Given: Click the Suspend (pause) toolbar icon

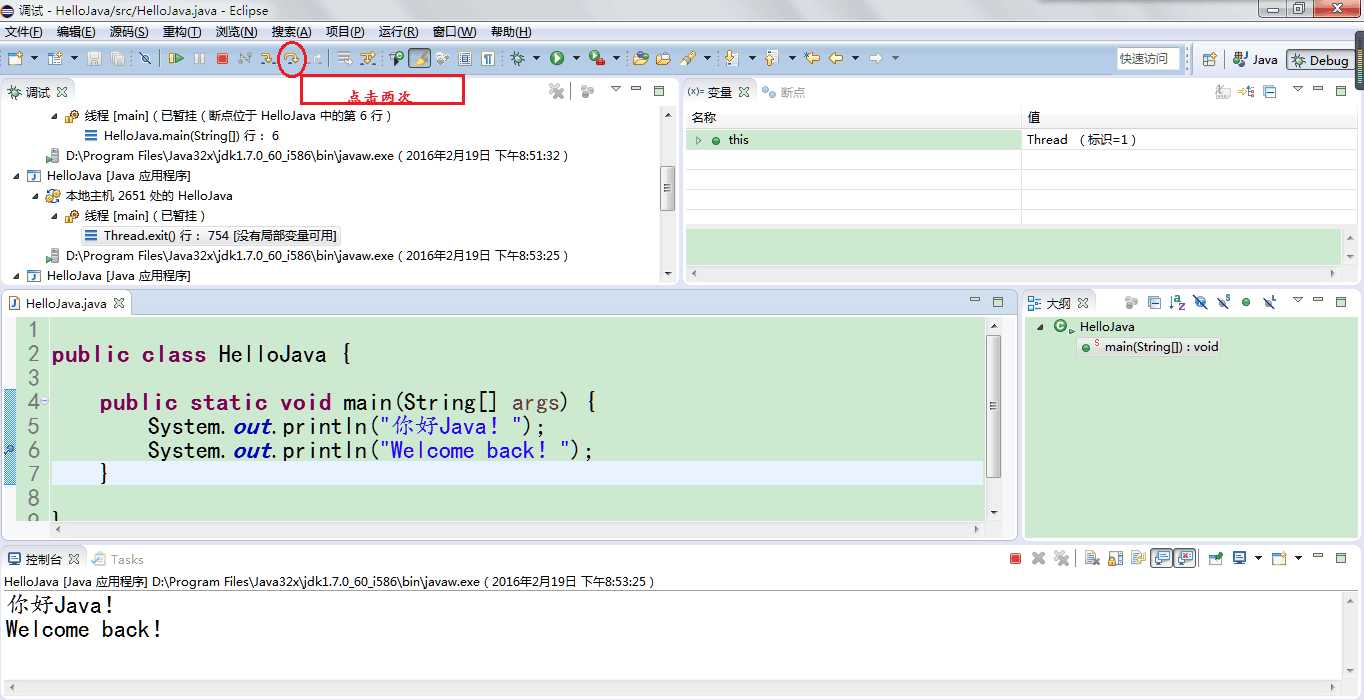Looking at the screenshot, I should [x=199, y=59].
